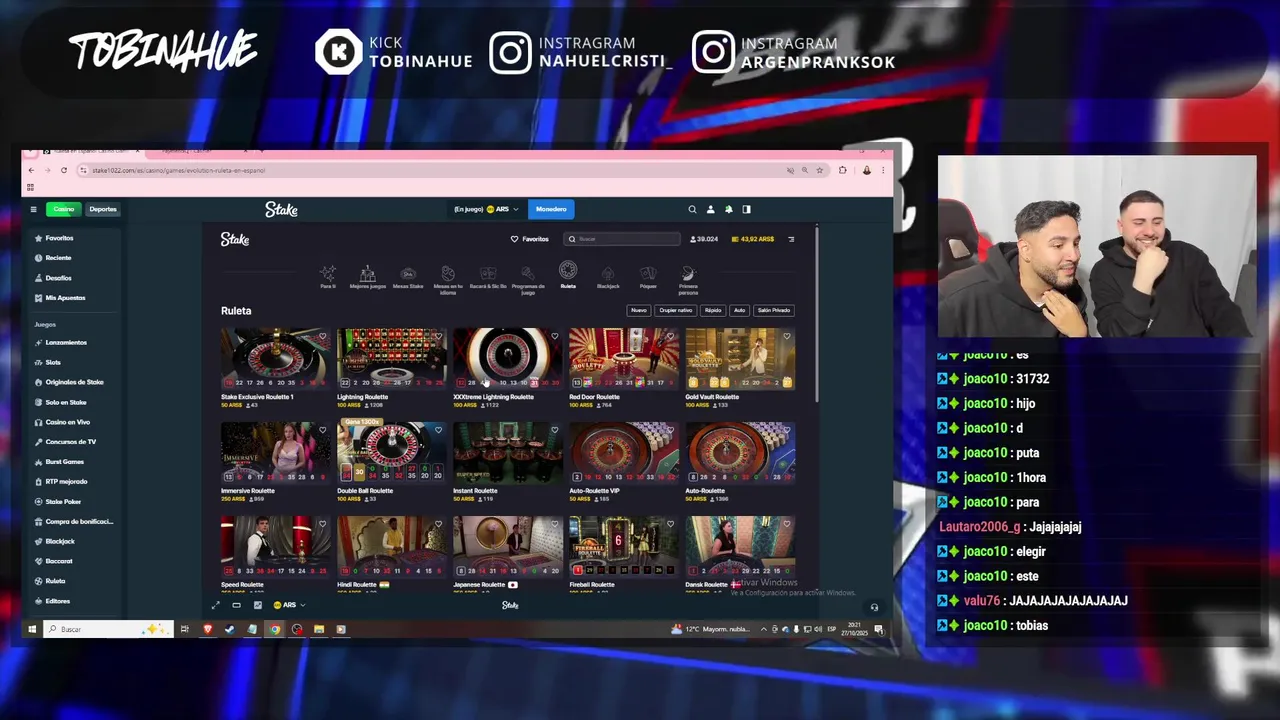Collapse the left sidebar hamburger menu
Image resolution: width=1280 pixels, height=720 pixels.
coord(33,209)
